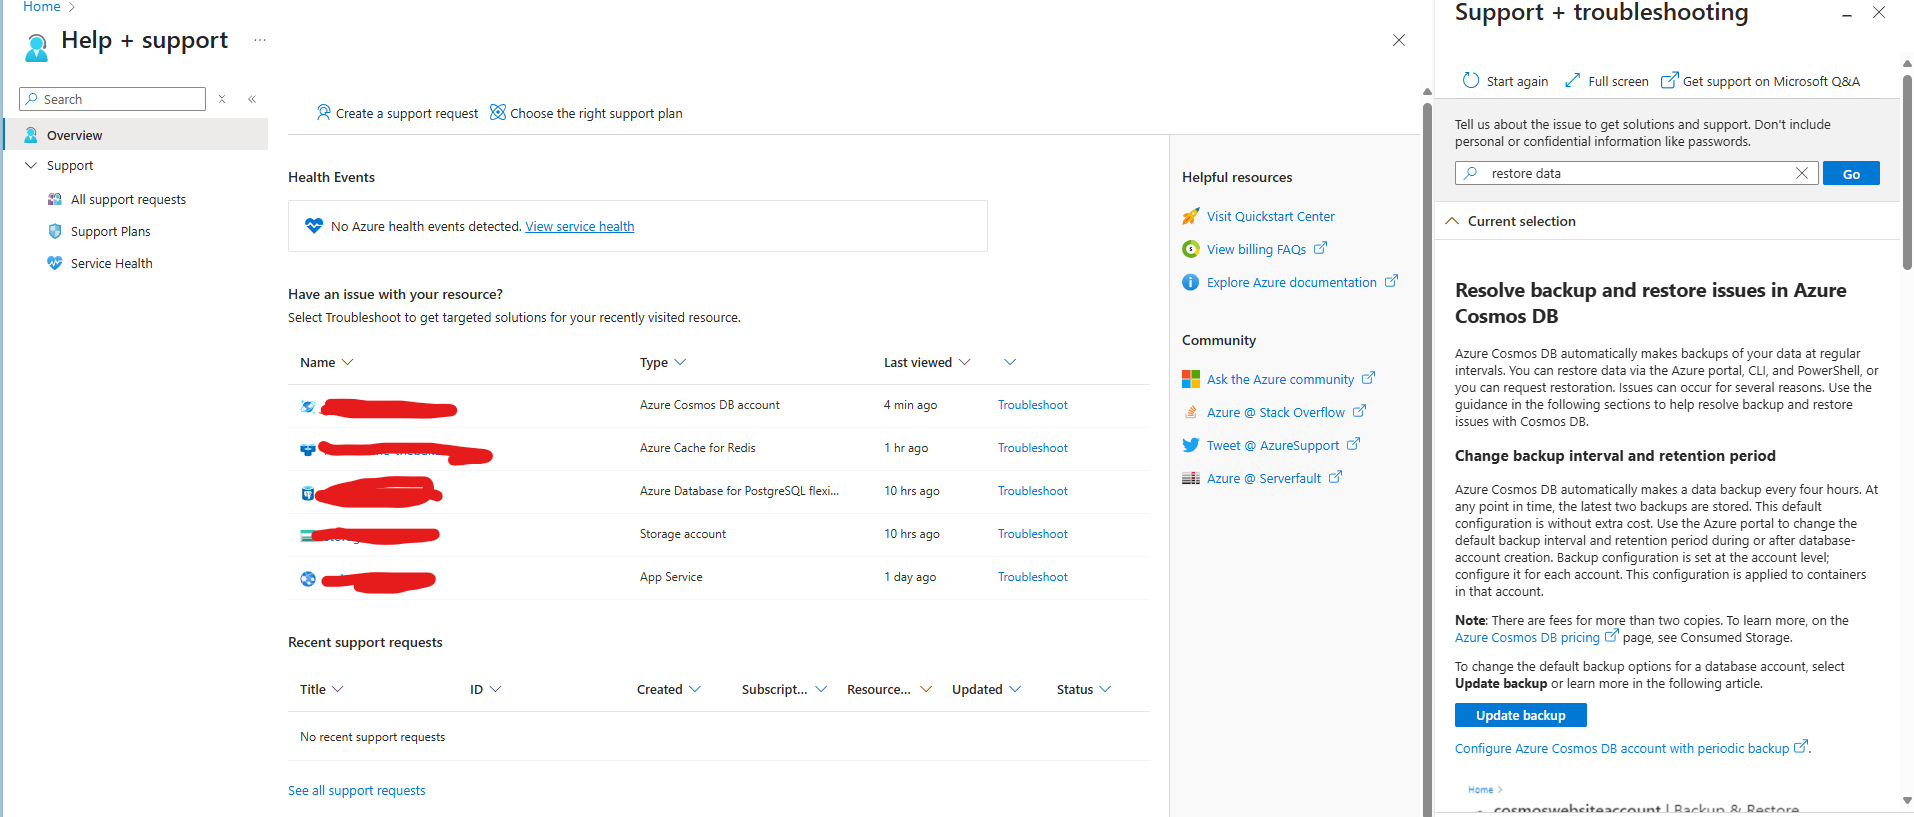The width and height of the screenshot is (1914, 817).
Task: Close the Help + support blade
Action: tap(1398, 40)
